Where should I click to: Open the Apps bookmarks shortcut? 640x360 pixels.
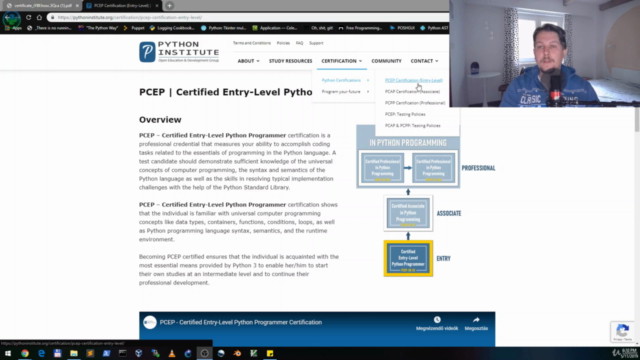tap(13, 28)
